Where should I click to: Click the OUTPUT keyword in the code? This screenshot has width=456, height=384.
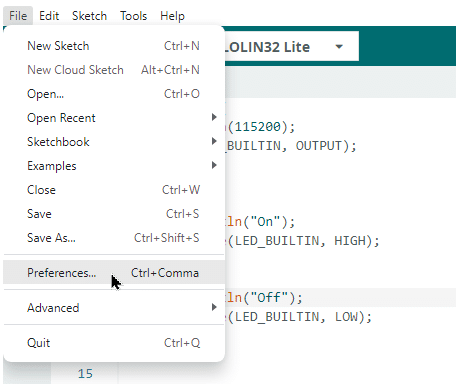click(x=319, y=146)
